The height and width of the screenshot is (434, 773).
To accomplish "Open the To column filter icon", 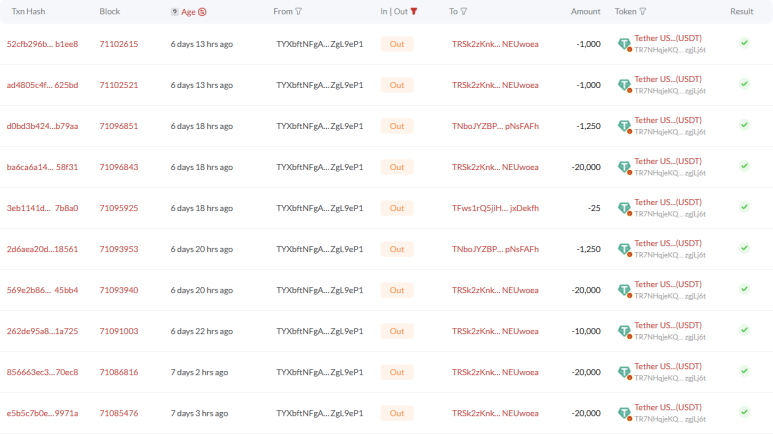I will pos(463,11).
